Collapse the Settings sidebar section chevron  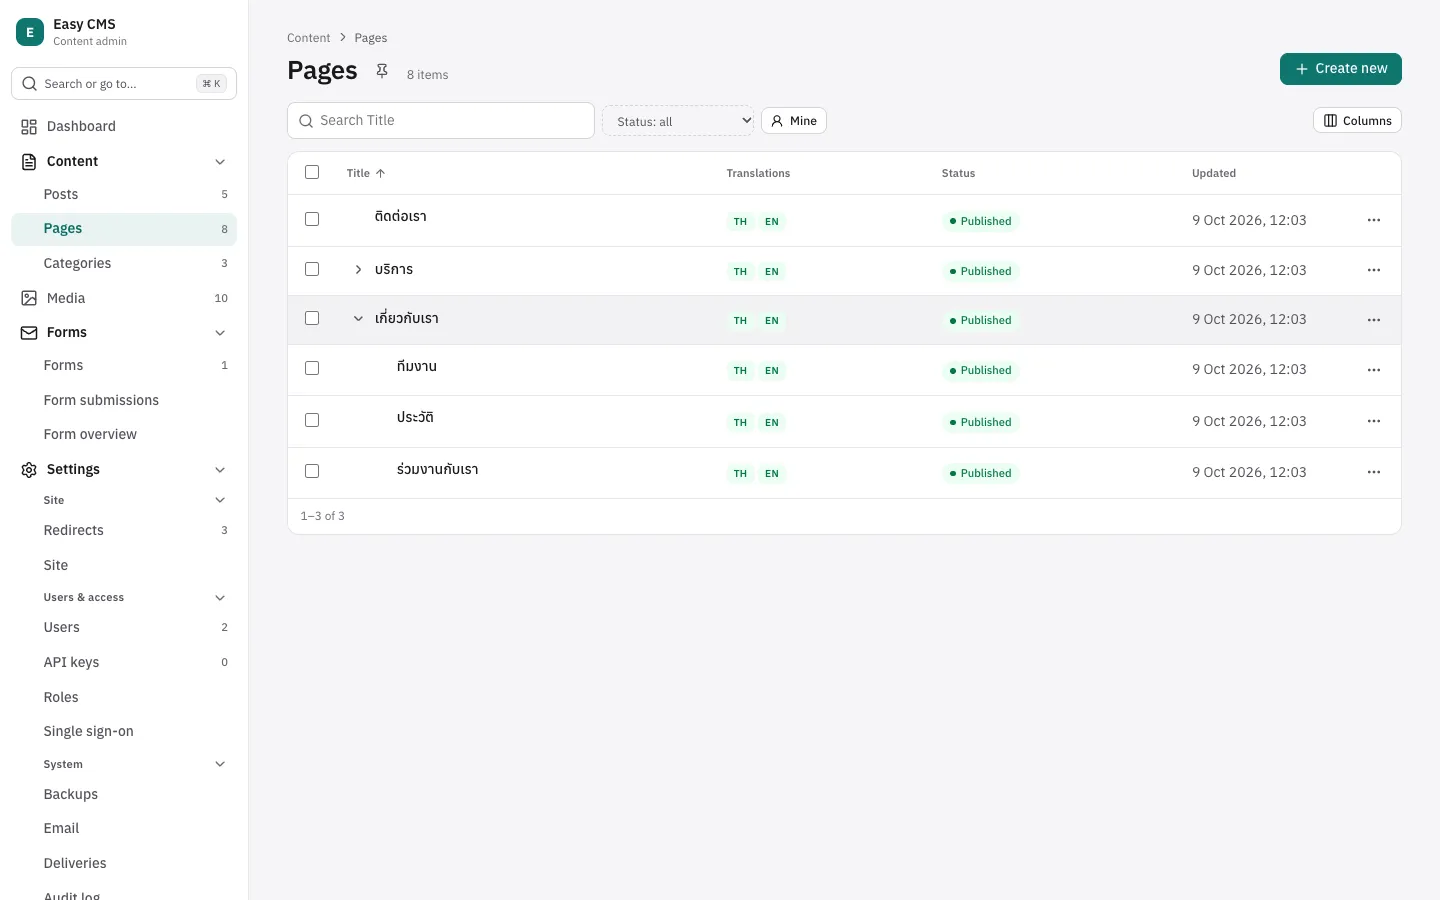pyautogui.click(x=220, y=470)
